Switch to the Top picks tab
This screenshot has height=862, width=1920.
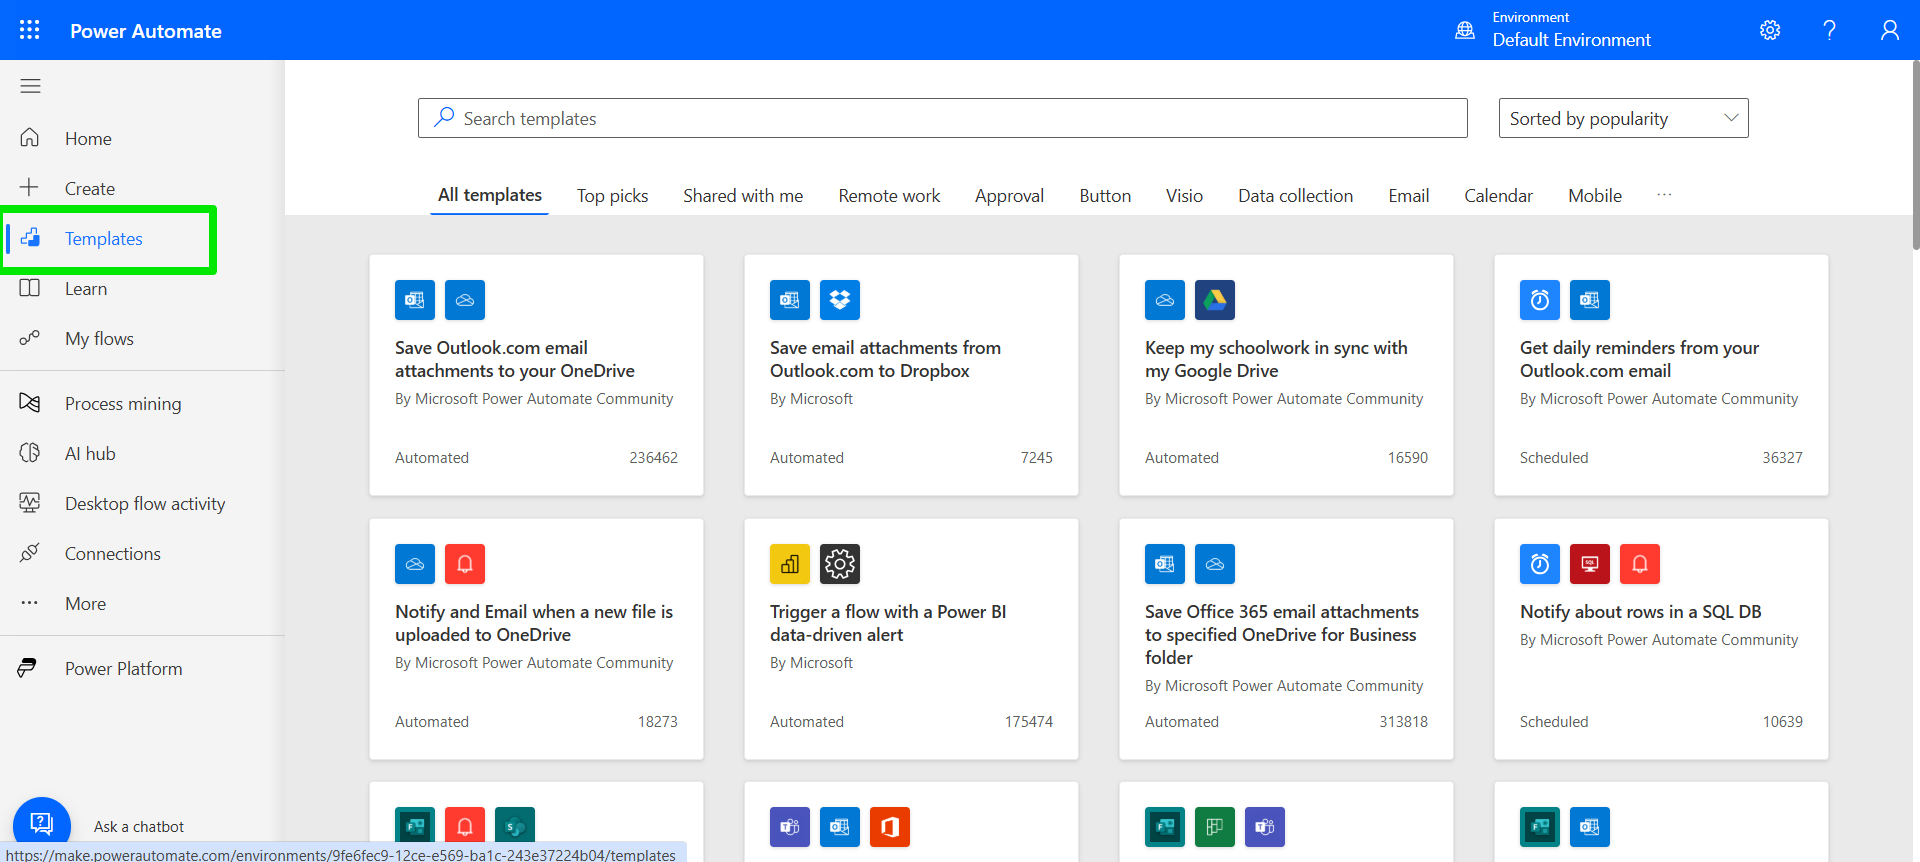612,196
